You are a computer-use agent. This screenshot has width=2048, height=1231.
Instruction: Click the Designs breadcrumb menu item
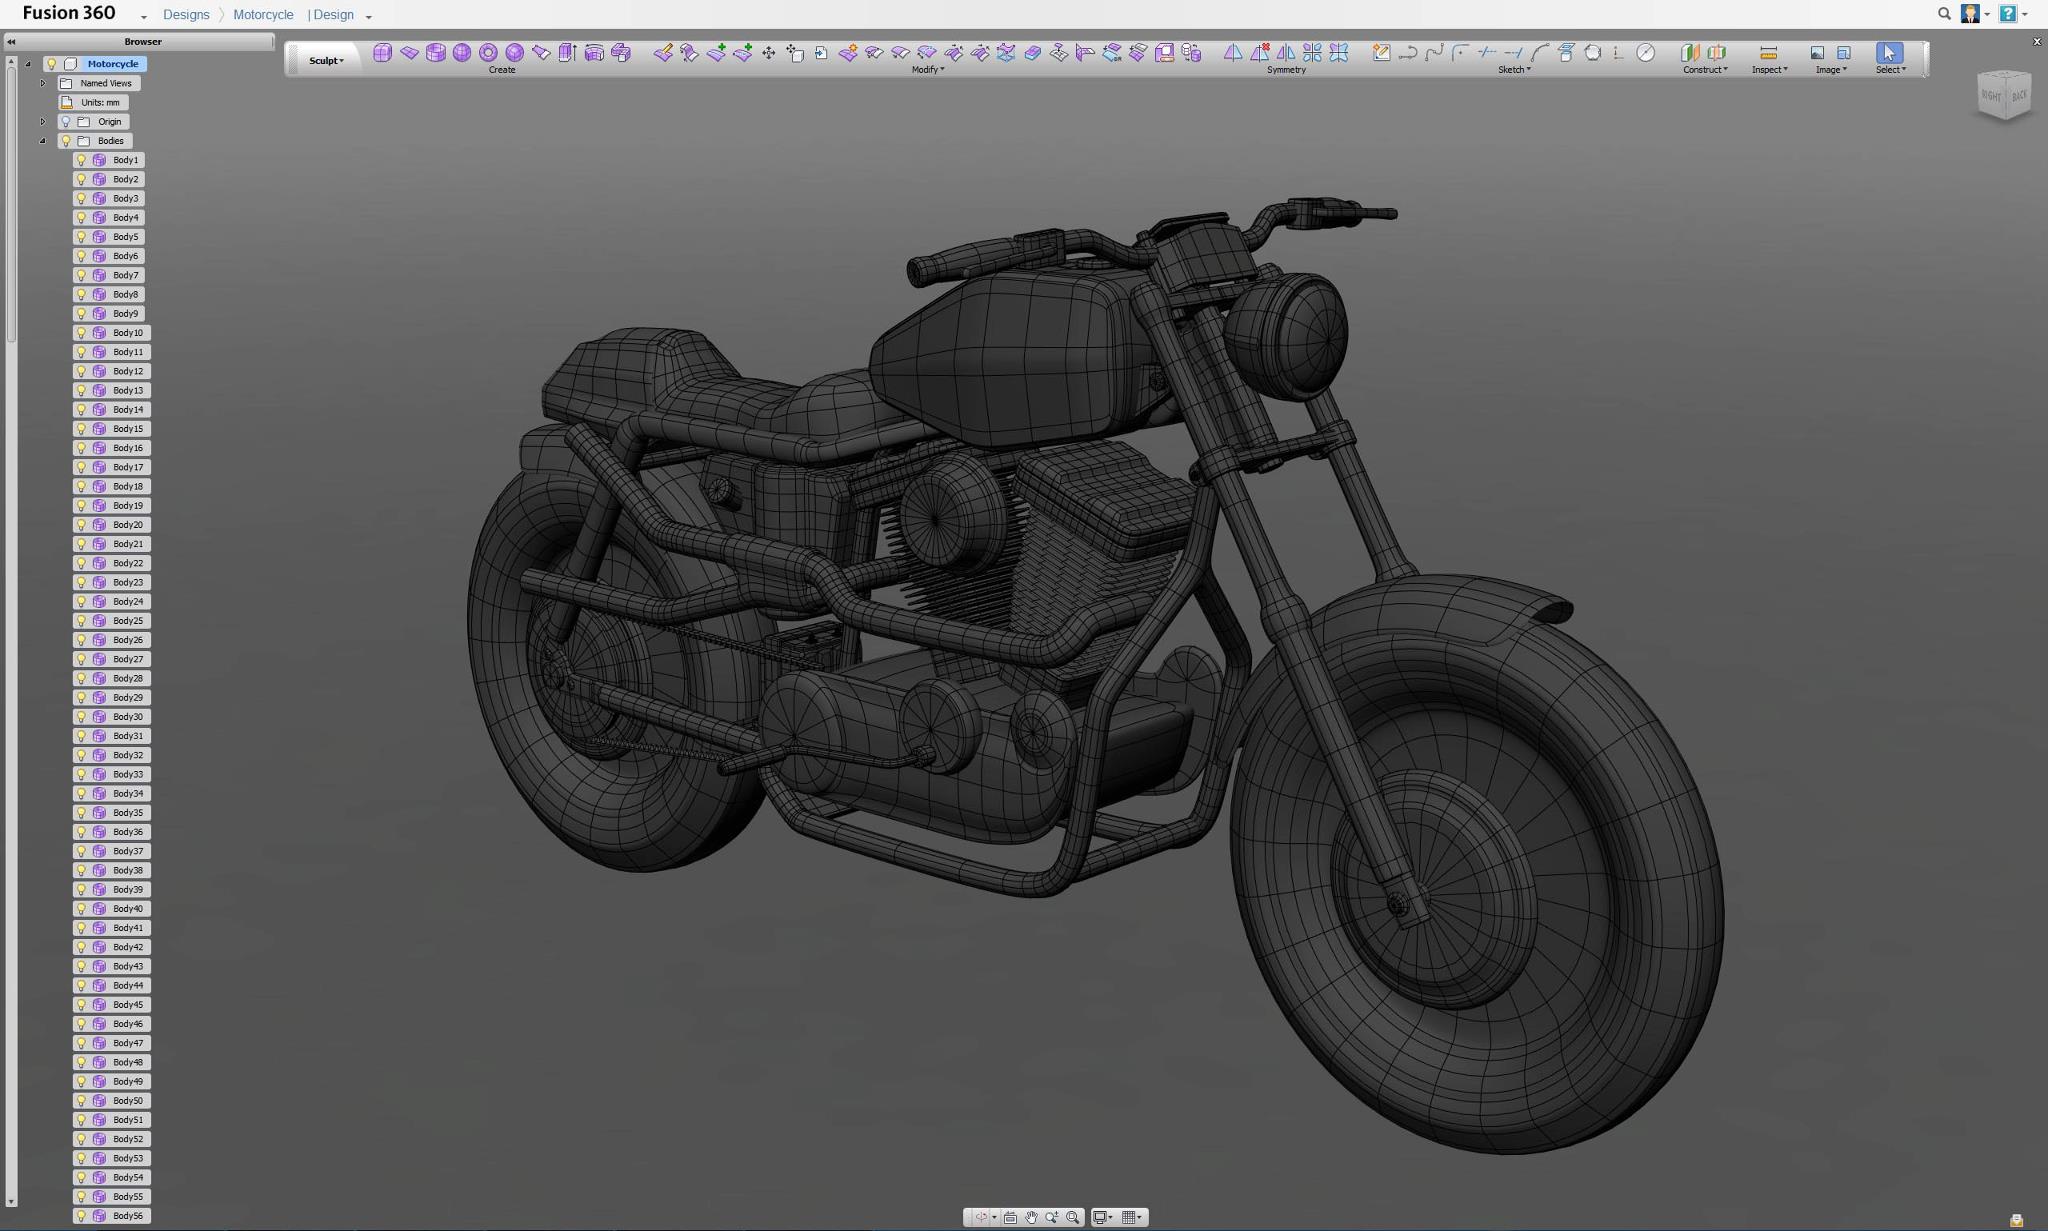186,14
